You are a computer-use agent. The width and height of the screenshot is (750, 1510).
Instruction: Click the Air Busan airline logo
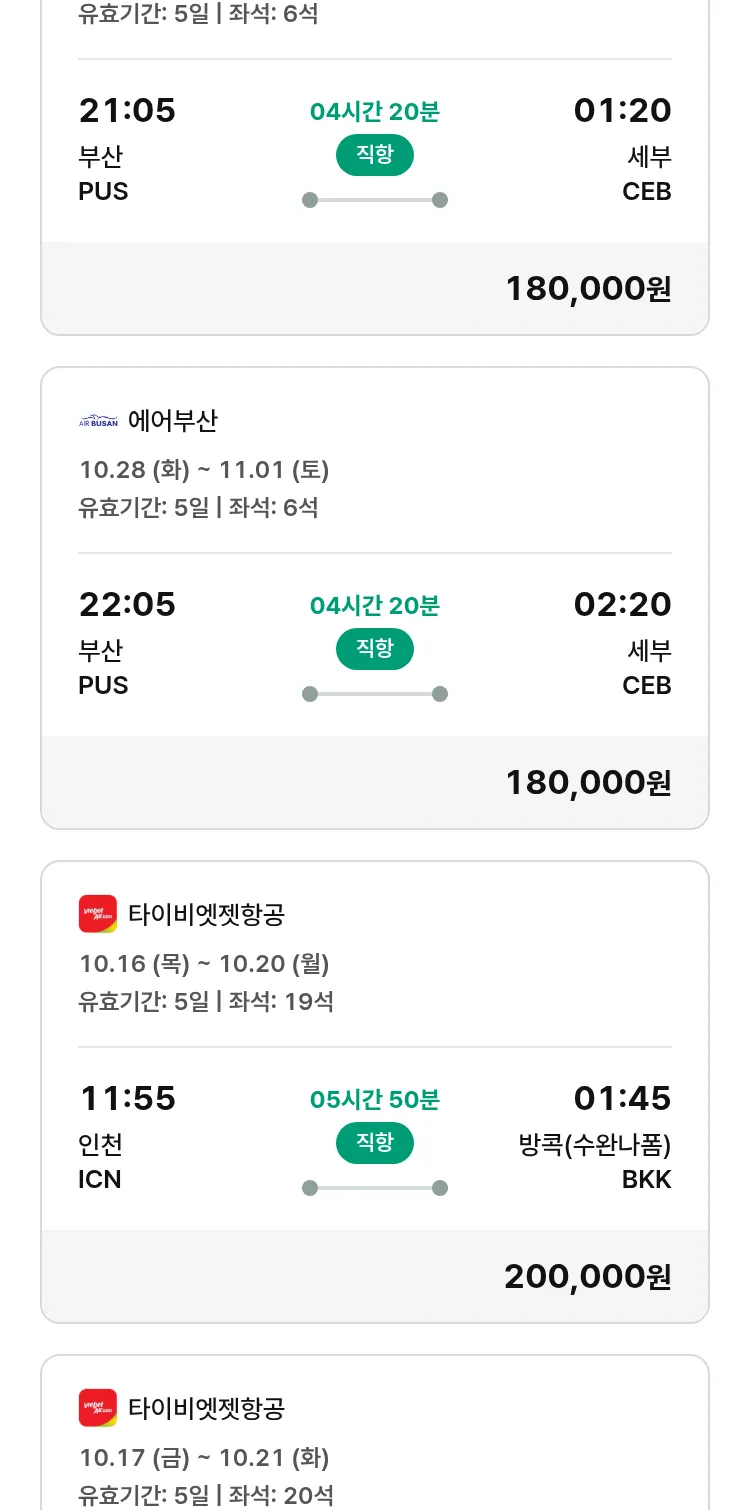pos(98,422)
